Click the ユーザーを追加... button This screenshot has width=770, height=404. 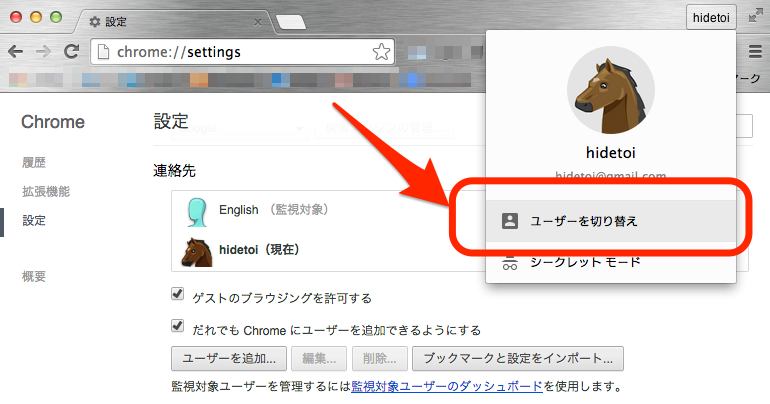tap(229, 358)
